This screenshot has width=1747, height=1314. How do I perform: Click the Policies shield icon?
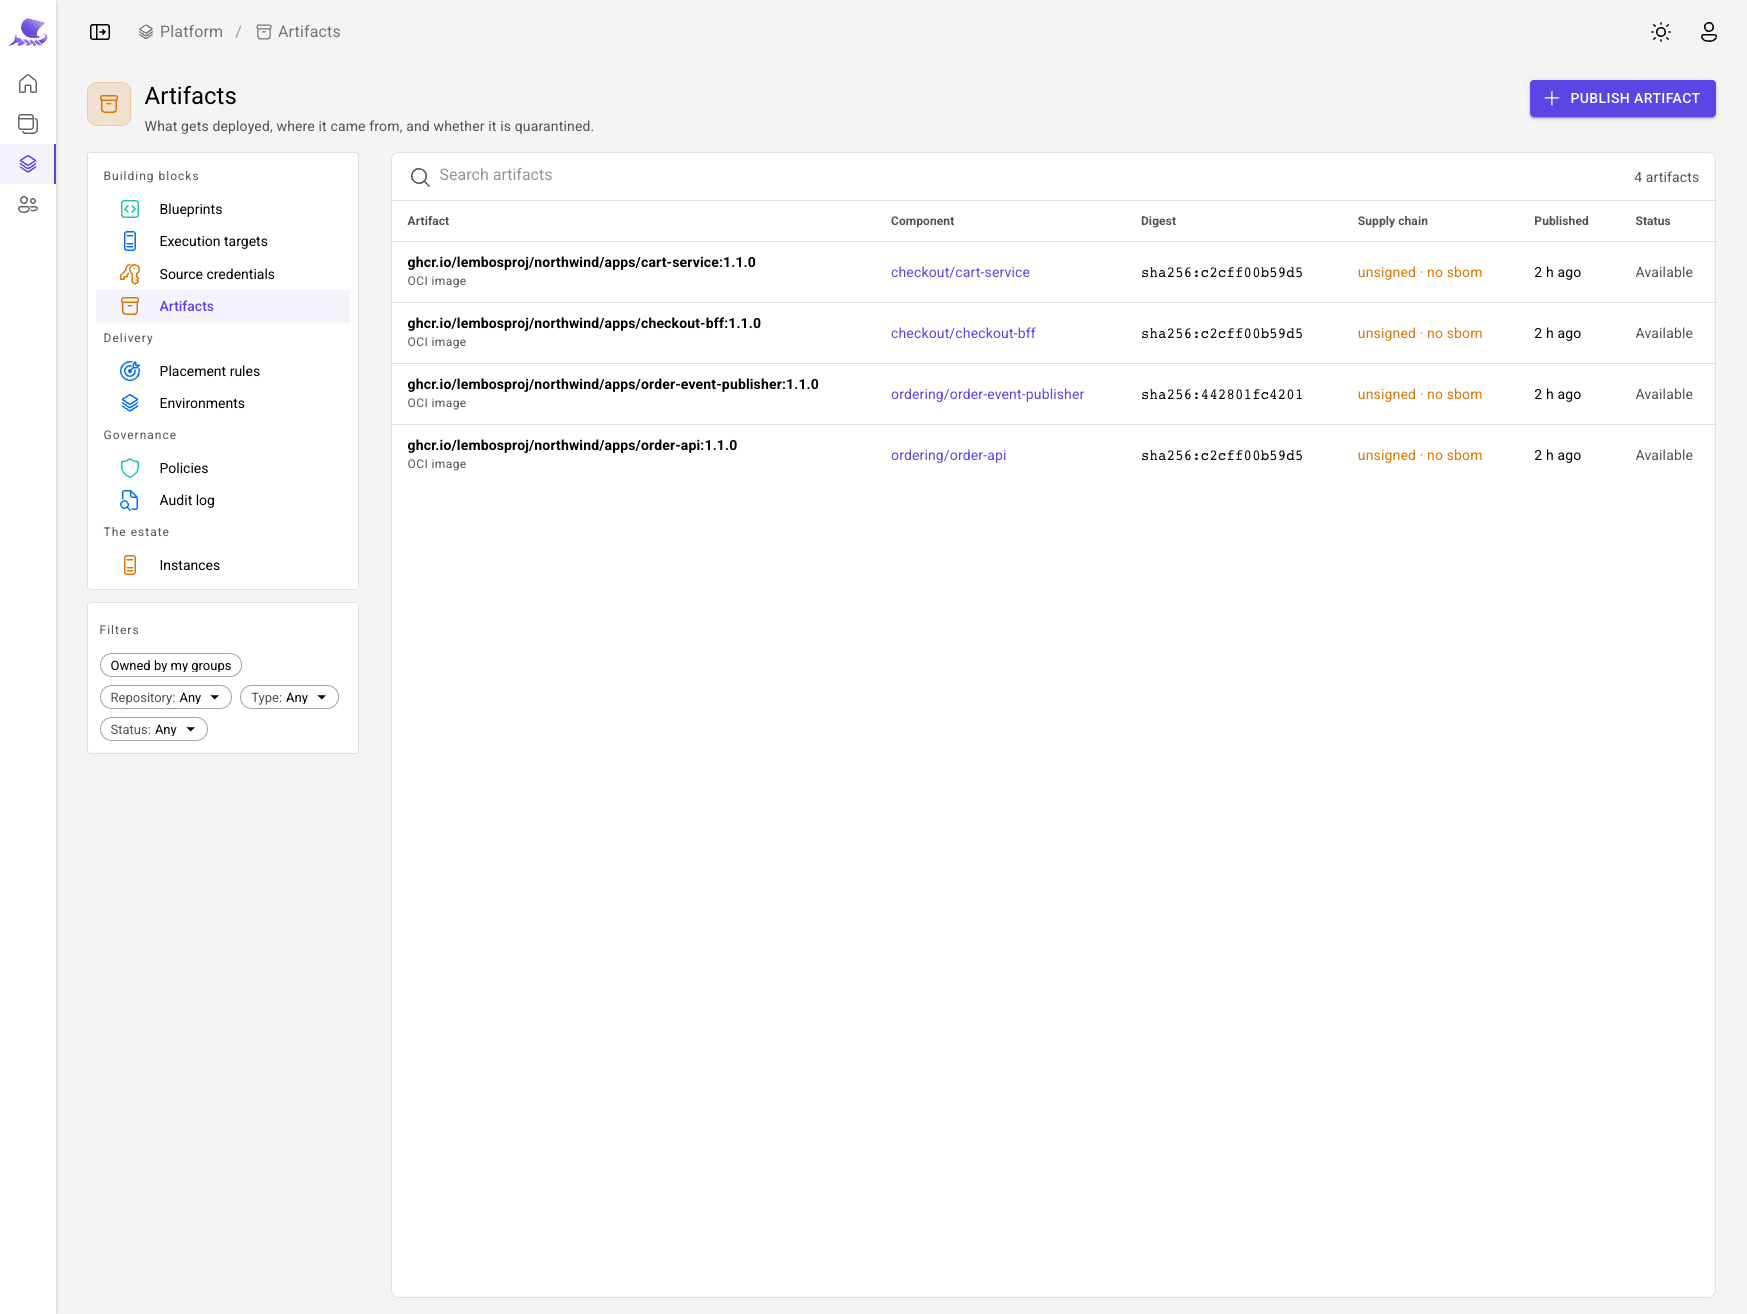pos(130,468)
